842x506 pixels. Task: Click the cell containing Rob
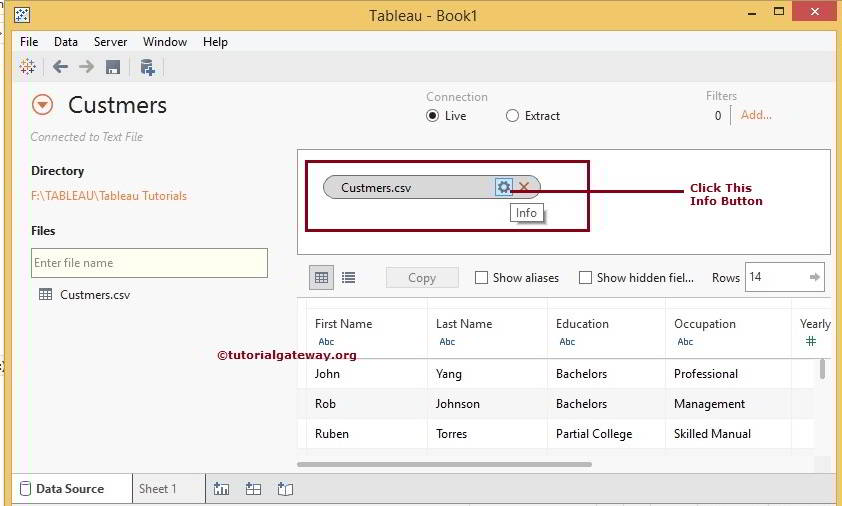pos(367,404)
